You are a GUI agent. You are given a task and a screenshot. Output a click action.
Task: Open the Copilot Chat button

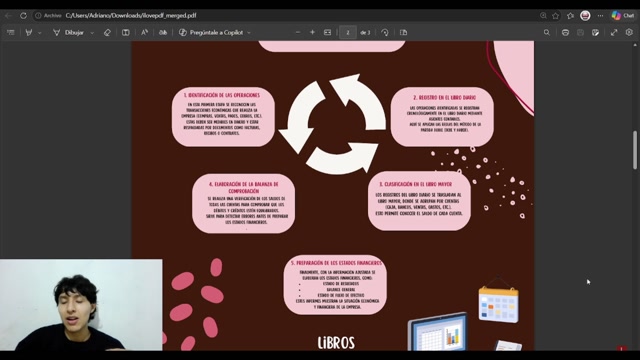click(x=623, y=16)
